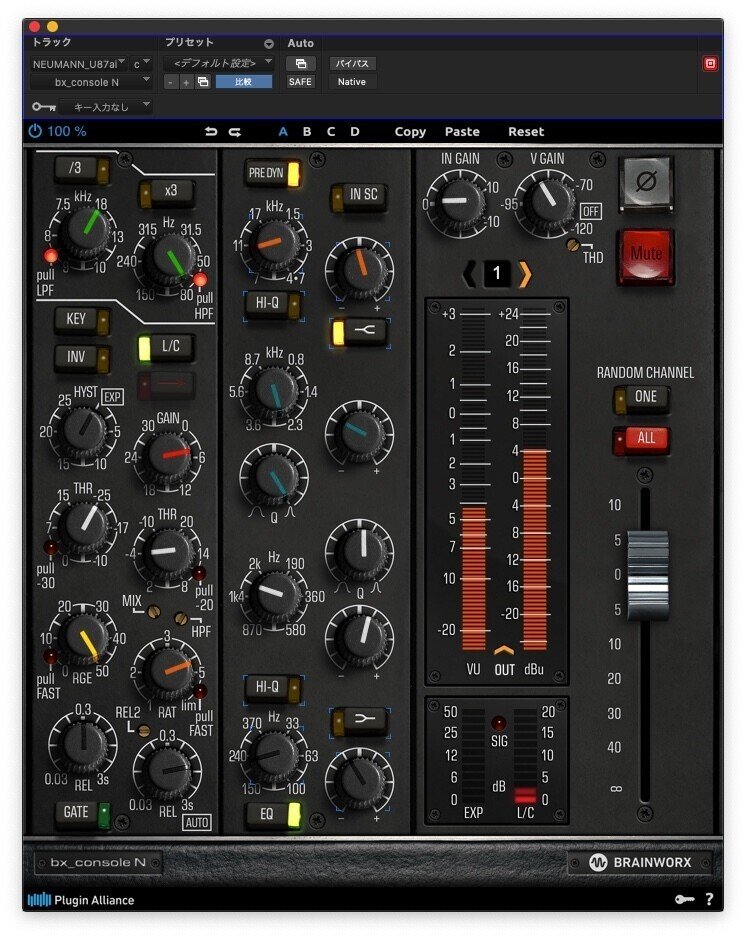Viewport: 746px width, 938px height.
Task: Click the phase invert Ø button
Action: point(646,182)
